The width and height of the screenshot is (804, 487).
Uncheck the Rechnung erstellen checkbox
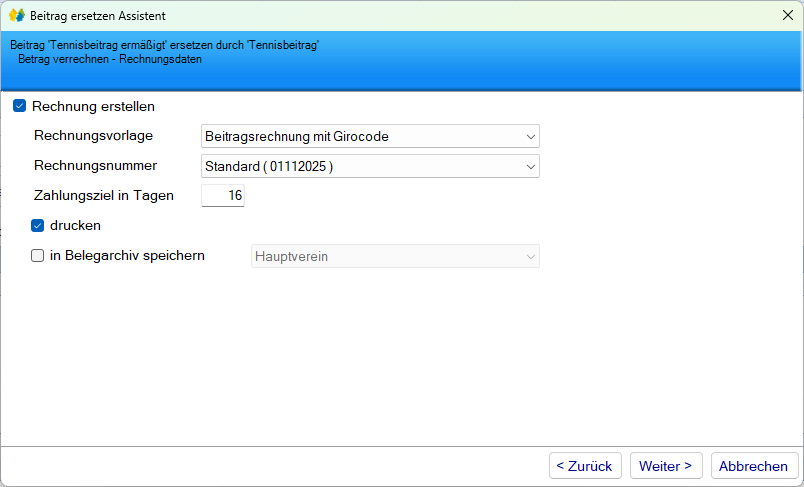[19, 106]
